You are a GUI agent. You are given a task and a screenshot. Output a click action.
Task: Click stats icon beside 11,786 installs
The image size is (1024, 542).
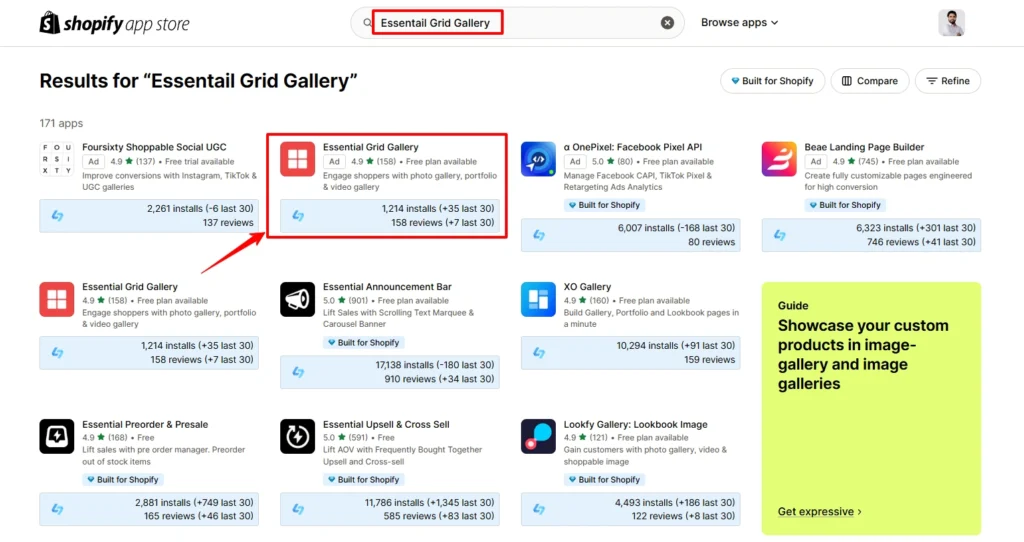tap(298, 509)
